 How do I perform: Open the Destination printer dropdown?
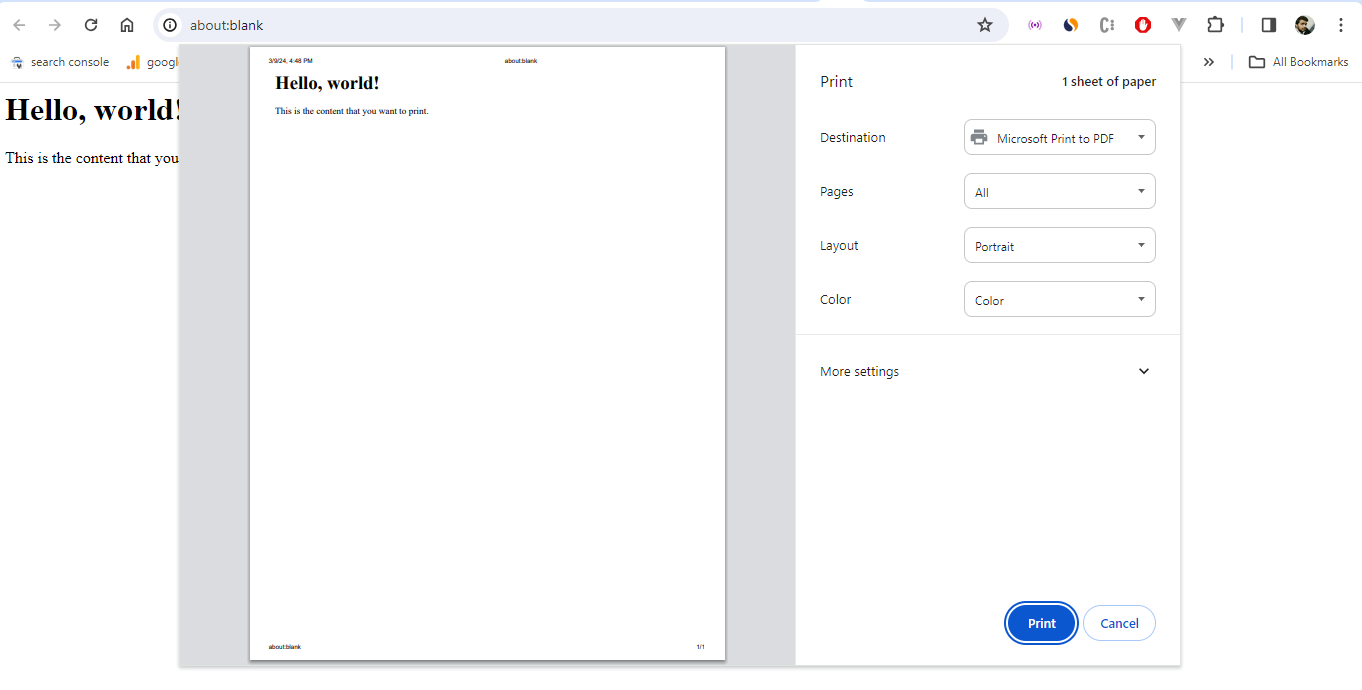click(1059, 138)
